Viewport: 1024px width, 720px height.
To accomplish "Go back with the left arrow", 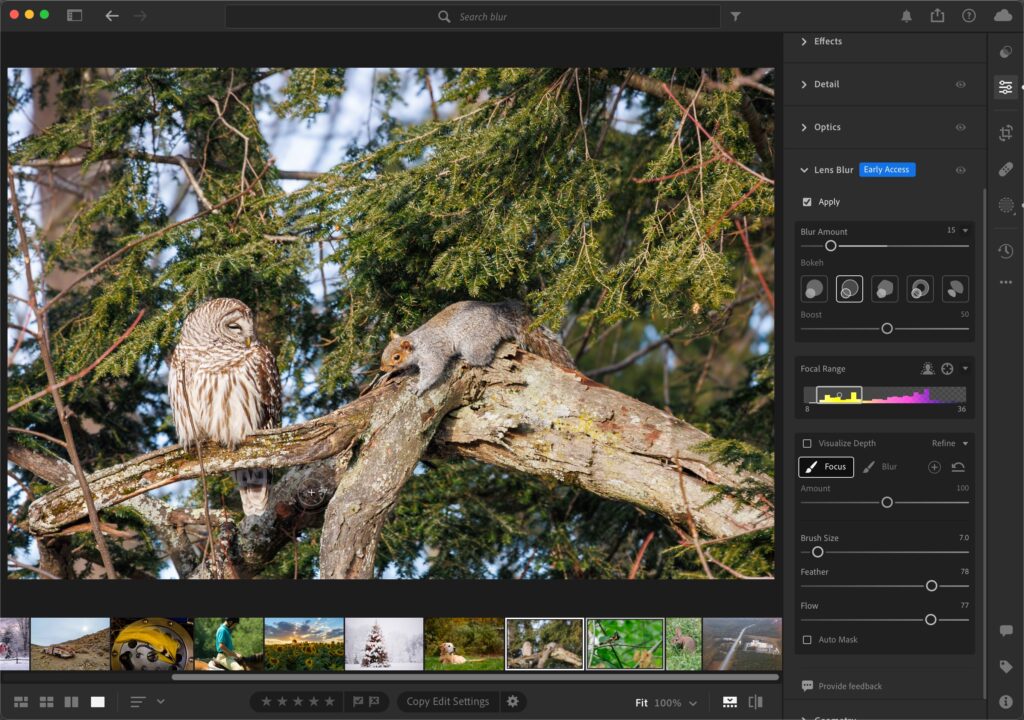I will (112, 16).
